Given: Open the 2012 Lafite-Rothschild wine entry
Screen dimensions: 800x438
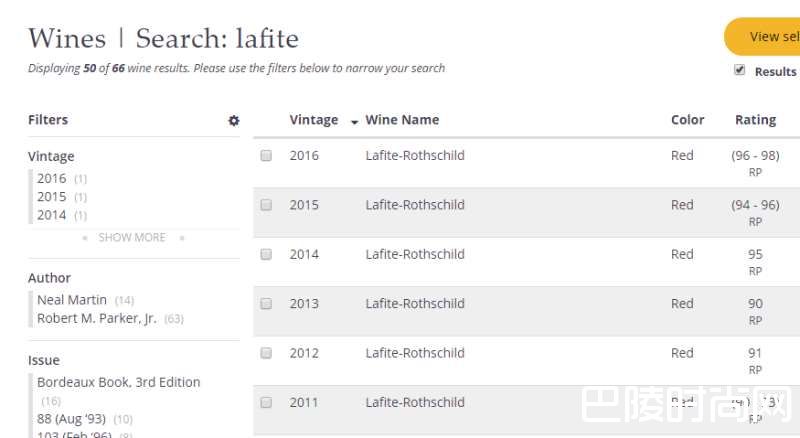Looking at the screenshot, I should point(415,353).
